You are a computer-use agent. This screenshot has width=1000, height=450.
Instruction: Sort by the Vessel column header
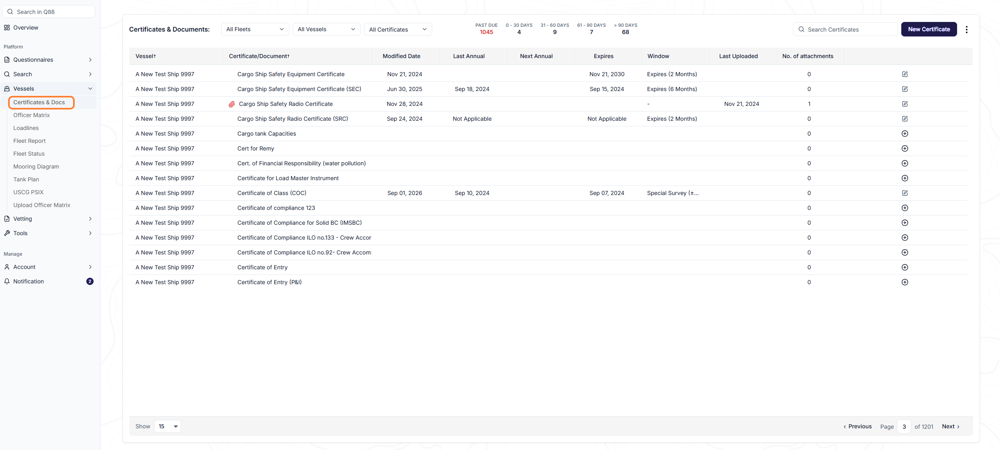pos(146,56)
